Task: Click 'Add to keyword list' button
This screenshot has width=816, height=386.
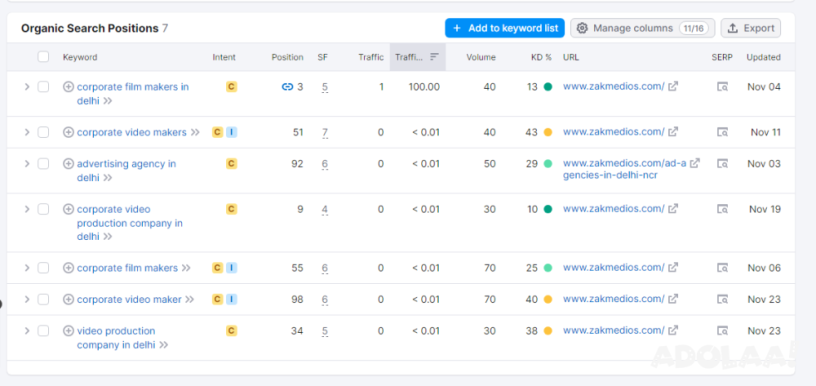Action: tap(505, 28)
